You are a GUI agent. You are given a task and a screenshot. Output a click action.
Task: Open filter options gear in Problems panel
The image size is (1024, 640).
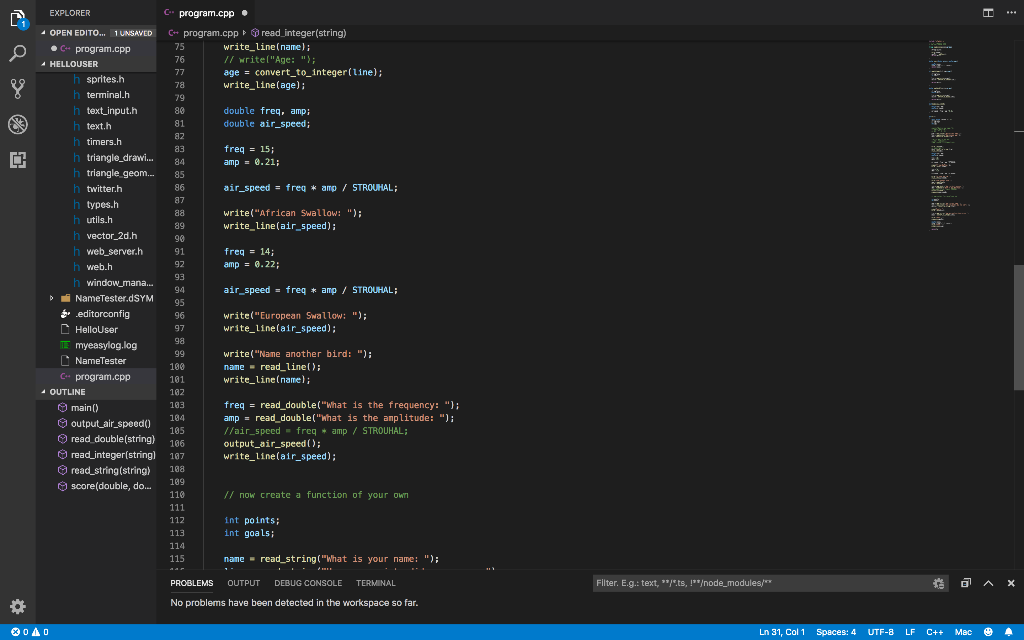(x=938, y=583)
